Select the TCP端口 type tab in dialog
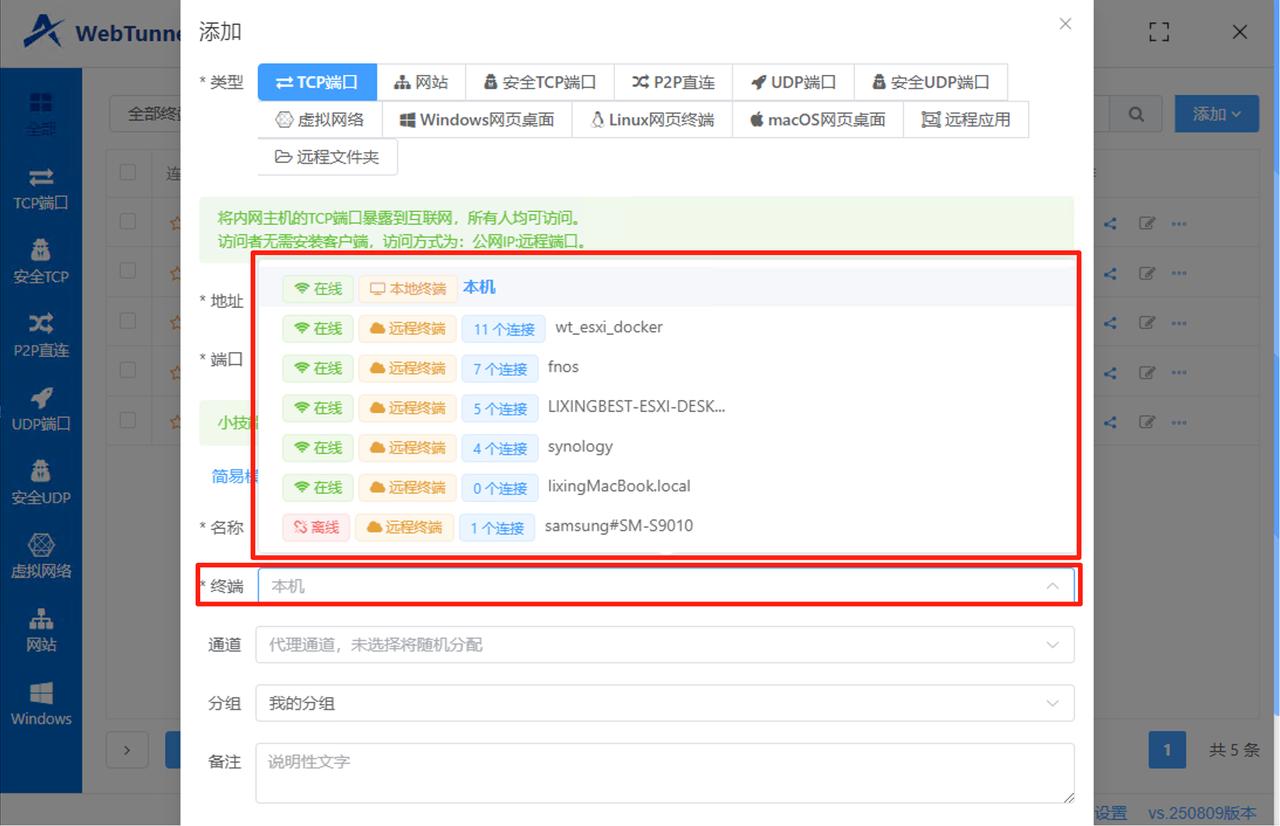The image size is (1280, 826). pos(317,82)
